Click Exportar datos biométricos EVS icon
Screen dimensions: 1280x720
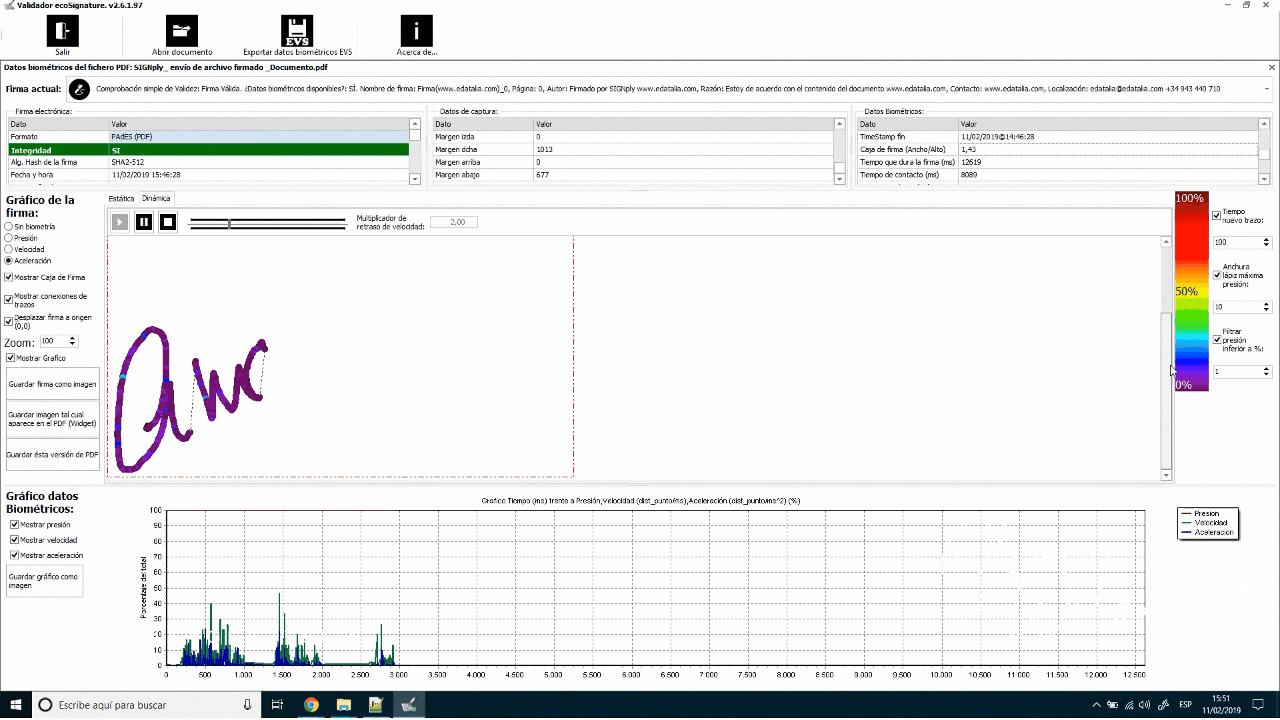coord(297,31)
